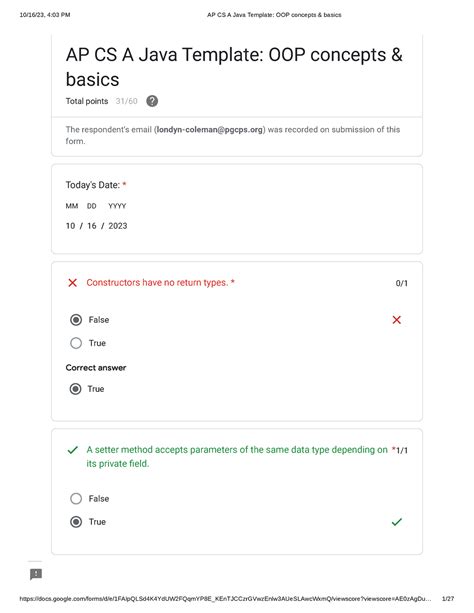The width and height of the screenshot is (474, 613).
Task: Click the londyn-coleman@pgcps.org email text
Action: click(x=210, y=129)
